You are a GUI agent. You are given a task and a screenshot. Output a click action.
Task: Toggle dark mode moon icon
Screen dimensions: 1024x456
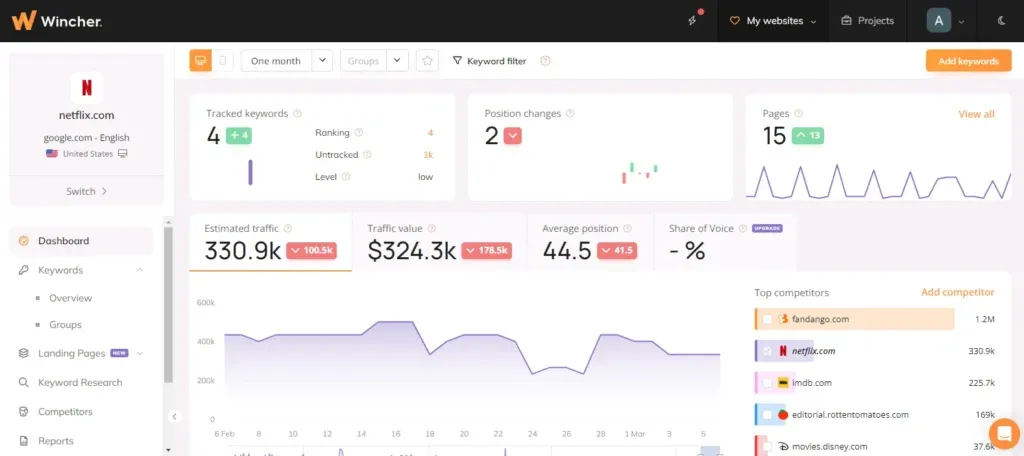click(1001, 21)
